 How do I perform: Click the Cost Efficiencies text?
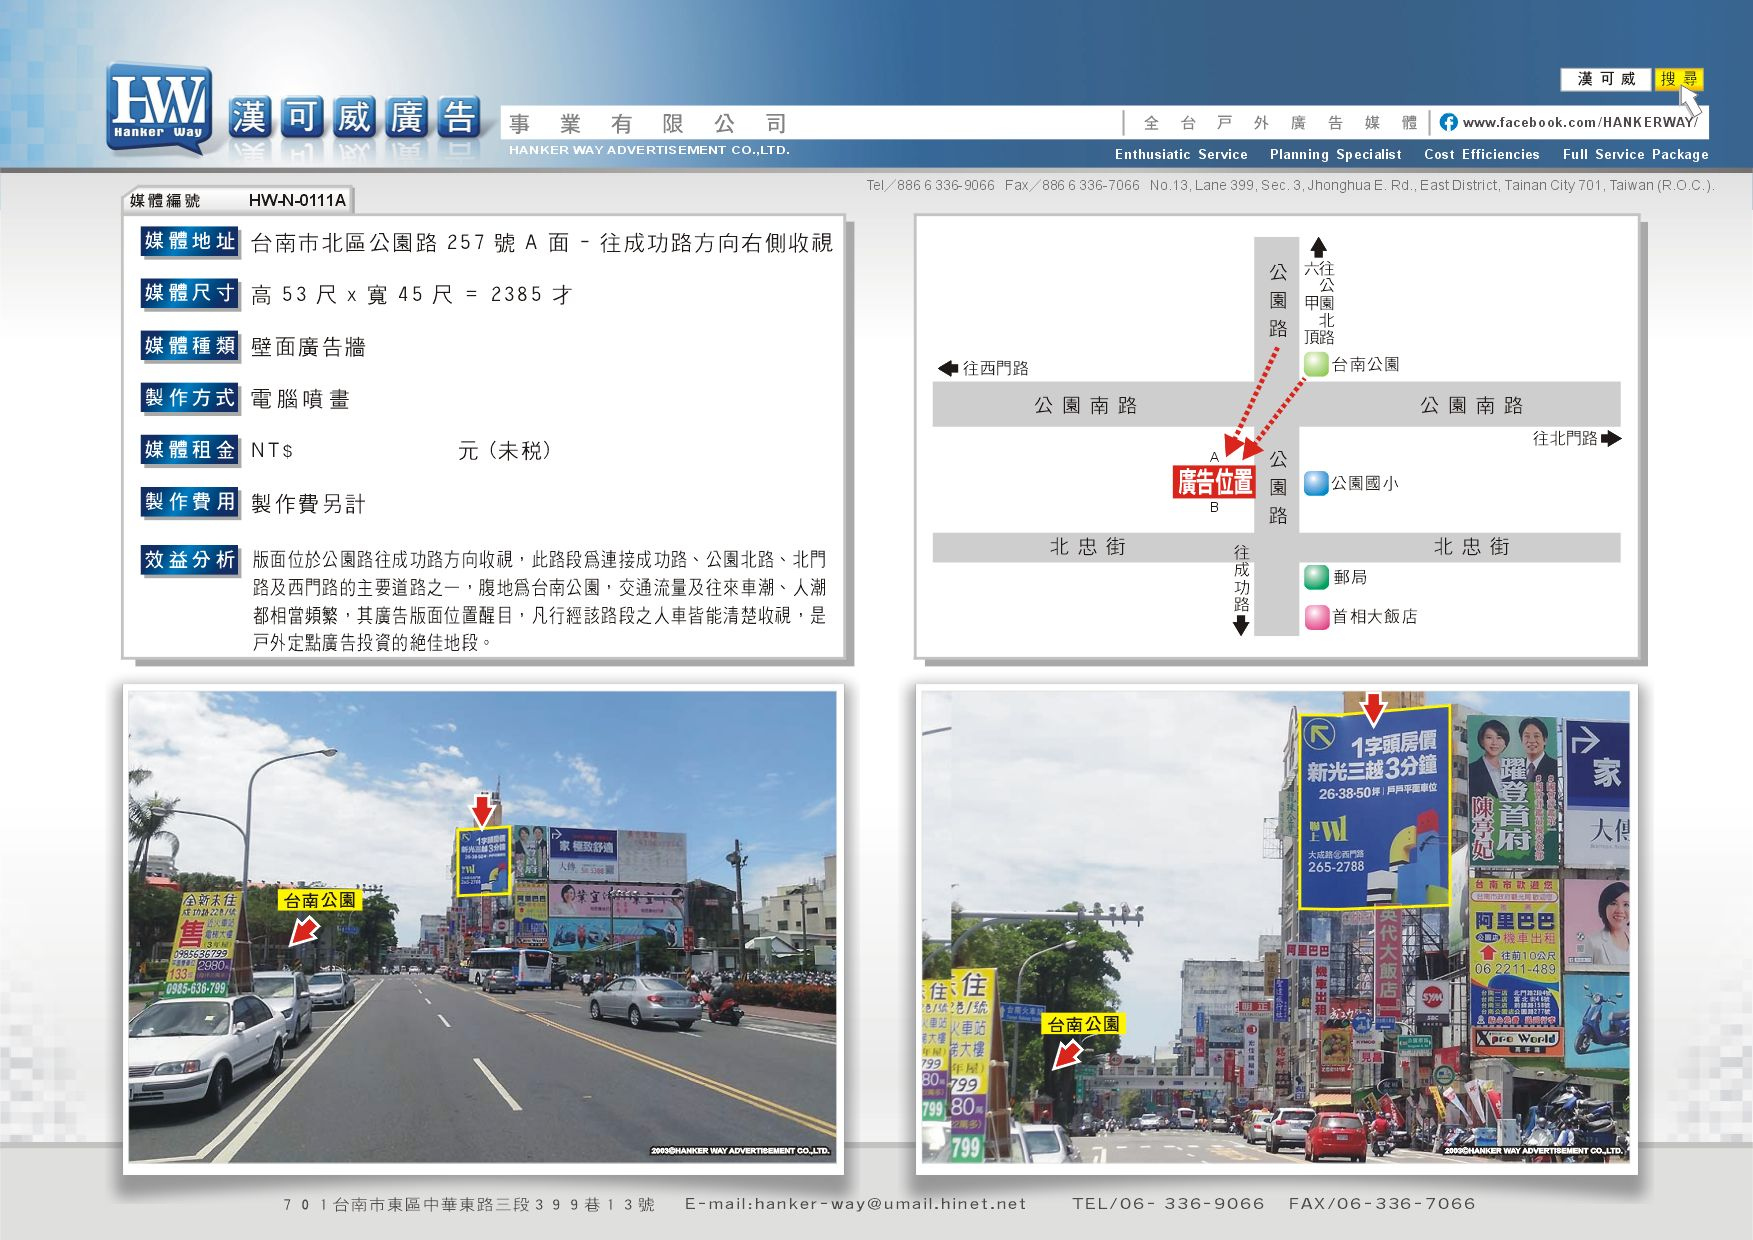click(x=1481, y=154)
